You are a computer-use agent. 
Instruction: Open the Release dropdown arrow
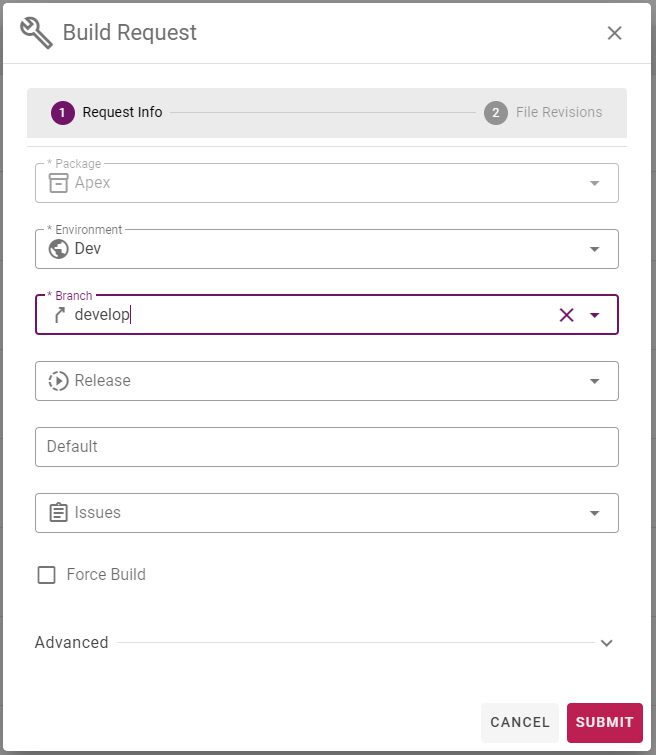point(595,381)
